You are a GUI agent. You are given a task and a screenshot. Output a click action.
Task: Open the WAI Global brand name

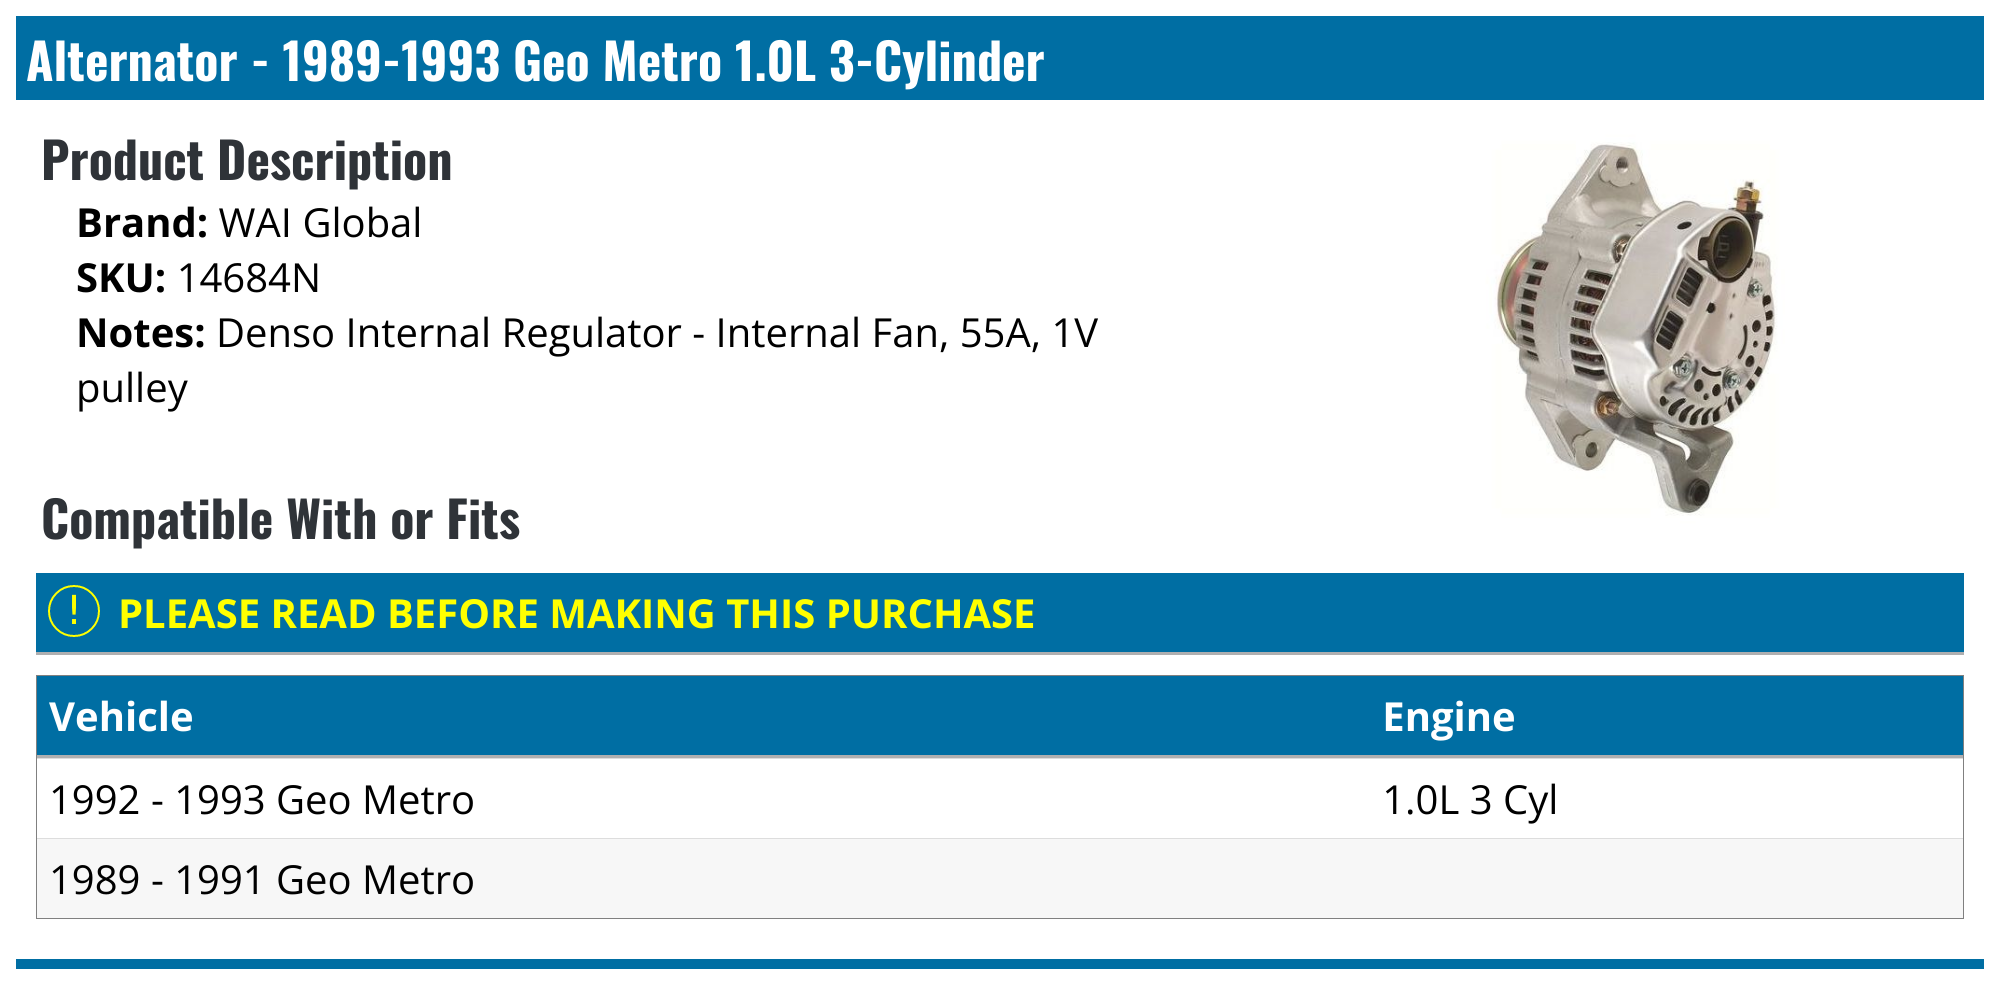[320, 223]
